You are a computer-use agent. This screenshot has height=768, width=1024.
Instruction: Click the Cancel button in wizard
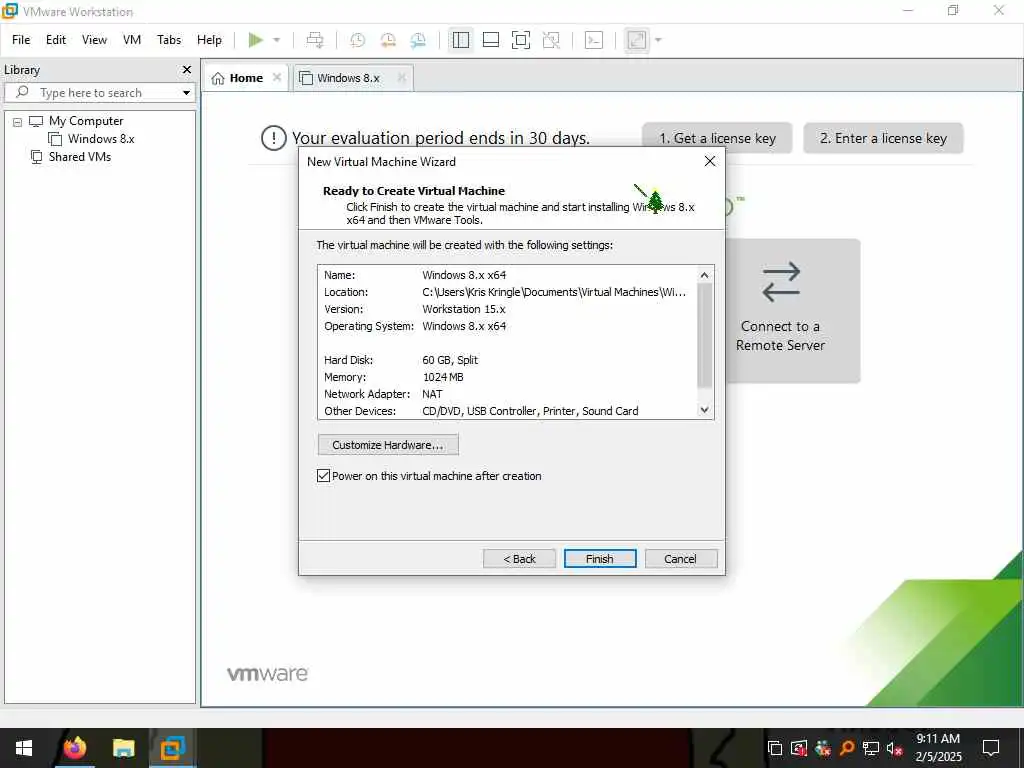pyautogui.click(x=680, y=558)
